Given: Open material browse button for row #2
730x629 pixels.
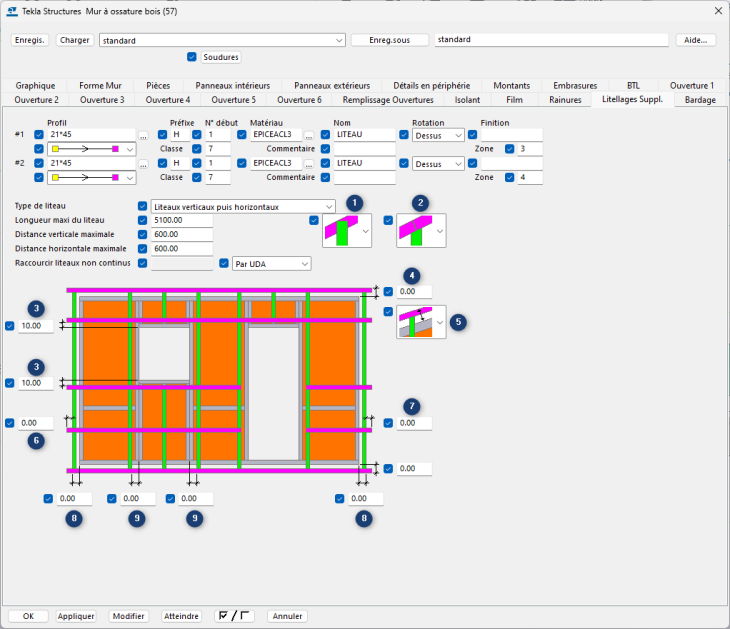Looking at the screenshot, I should tap(309, 163).
